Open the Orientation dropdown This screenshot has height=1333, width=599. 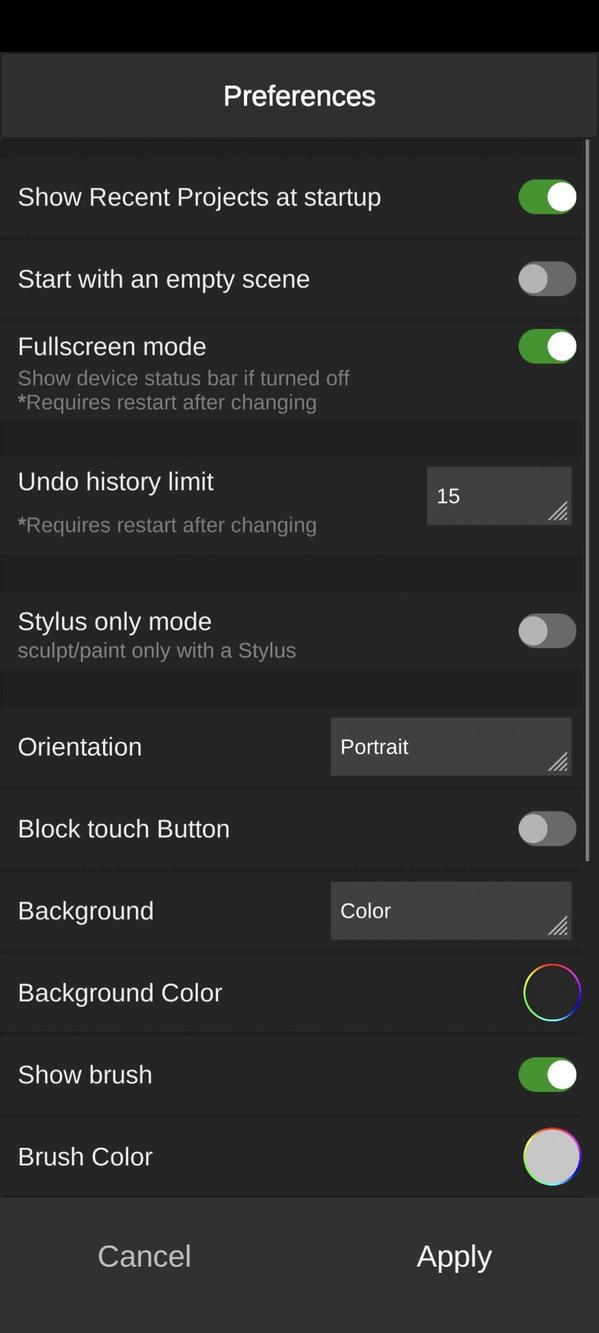click(450, 746)
